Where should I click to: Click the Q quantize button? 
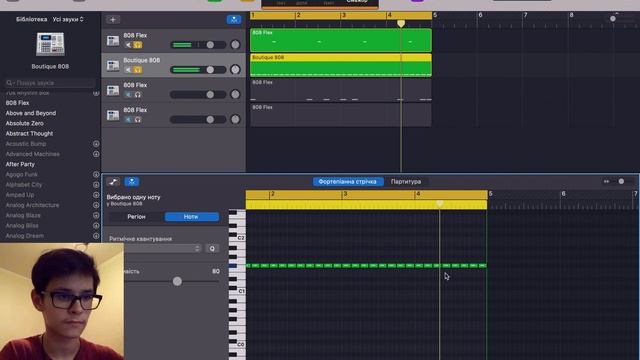click(x=212, y=248)
